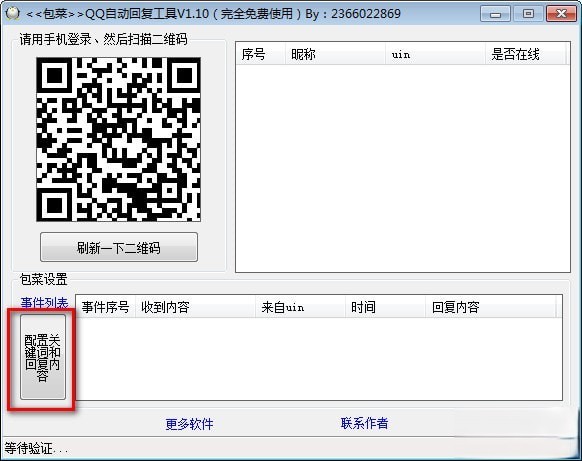
Task: Click the 收到内容 column header
Action: pos(196,307)
